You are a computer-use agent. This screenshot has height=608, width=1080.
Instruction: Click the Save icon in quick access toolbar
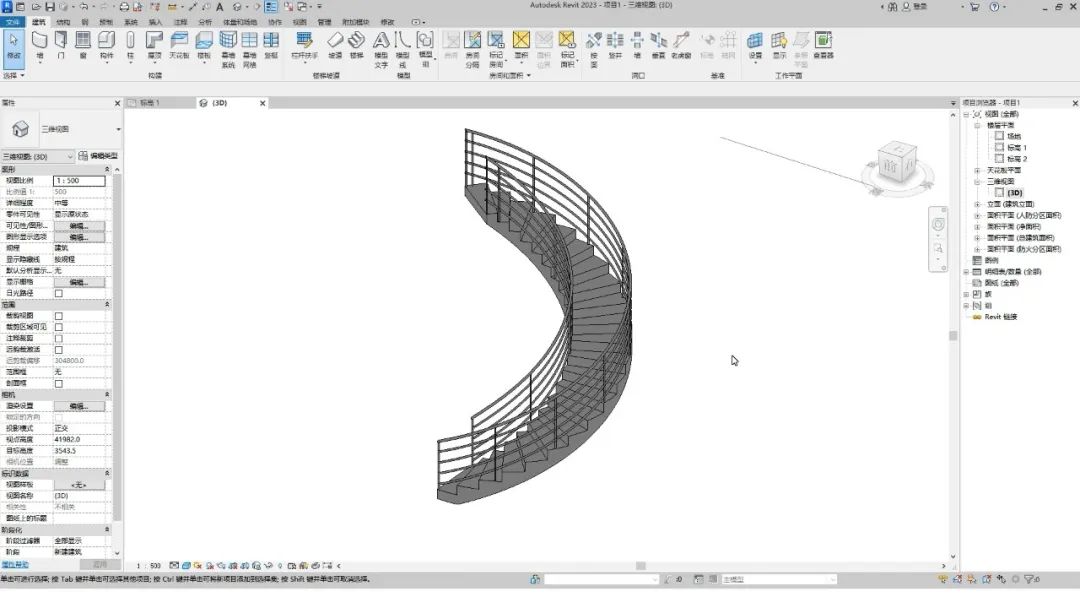[50, 7]
